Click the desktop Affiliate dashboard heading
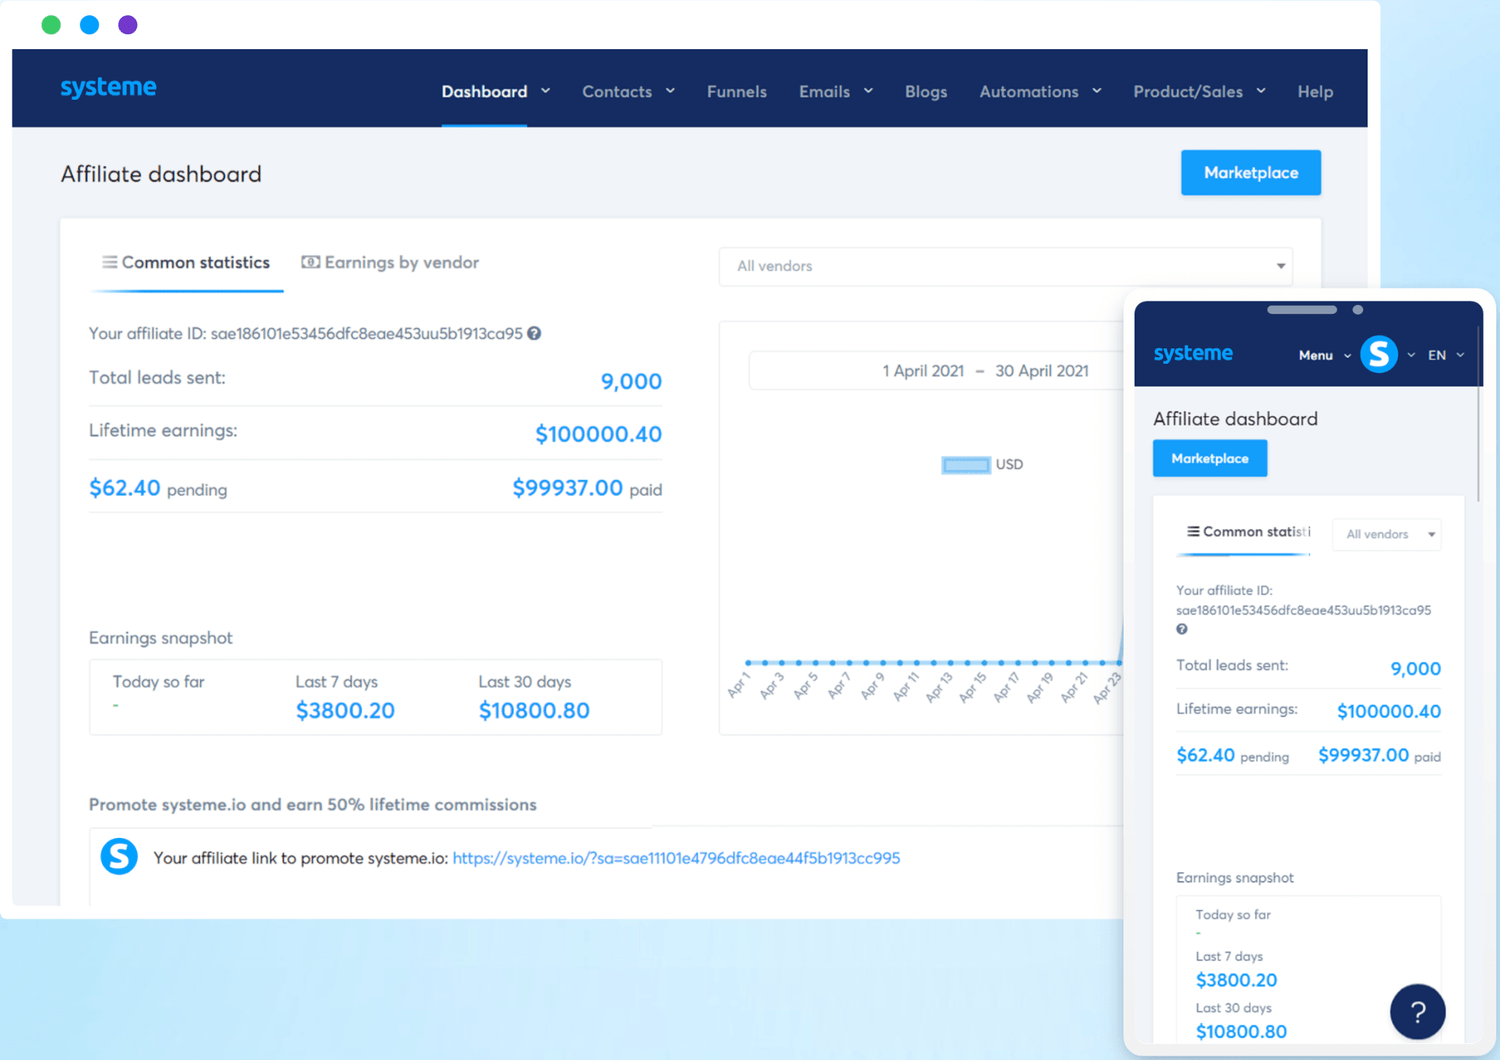Viewport: 1500px width, 1060px height. pos(161,174)
